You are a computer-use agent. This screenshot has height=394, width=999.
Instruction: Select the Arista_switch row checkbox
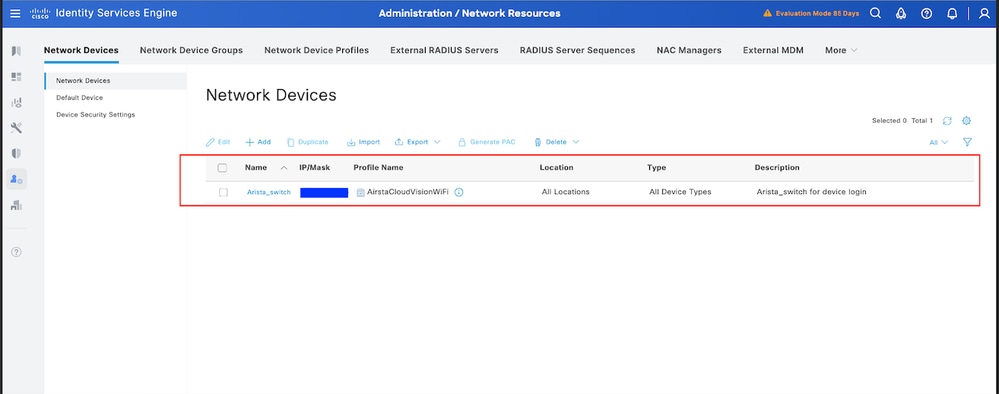point(223,192)
